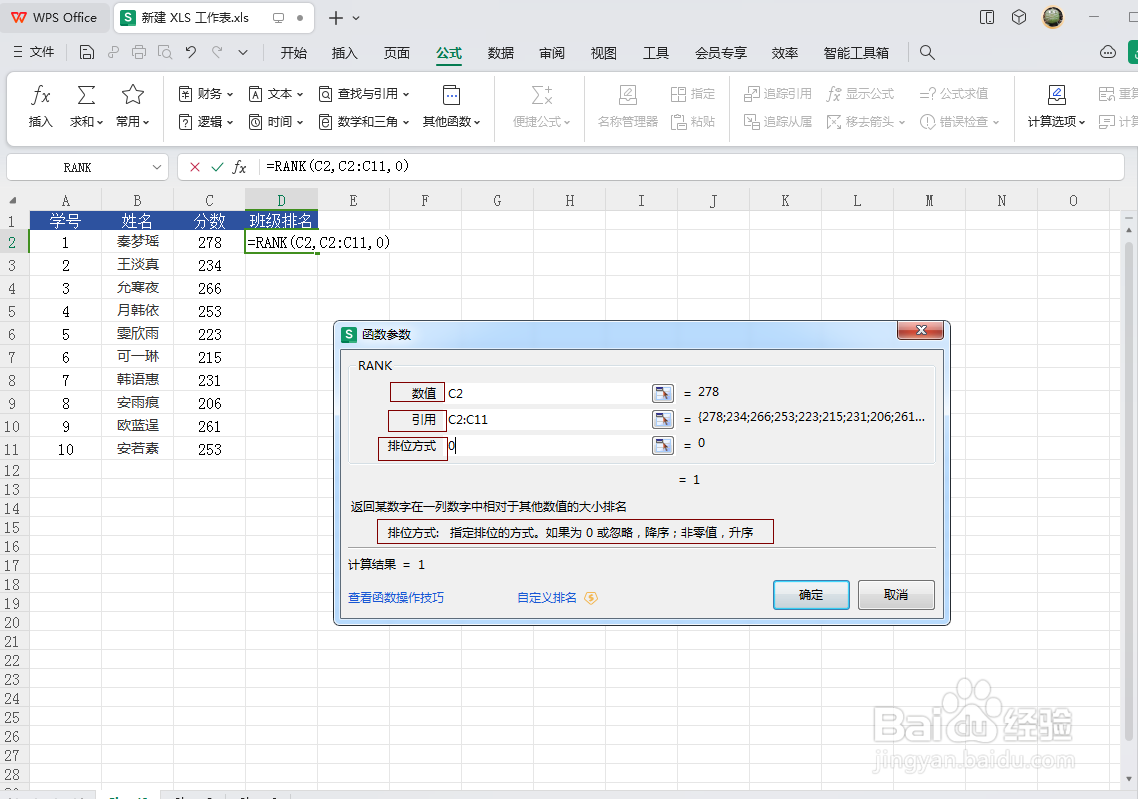The image size is (1138, 799).
Task: Click the user avatar icon
Action: coord(1052,17)
